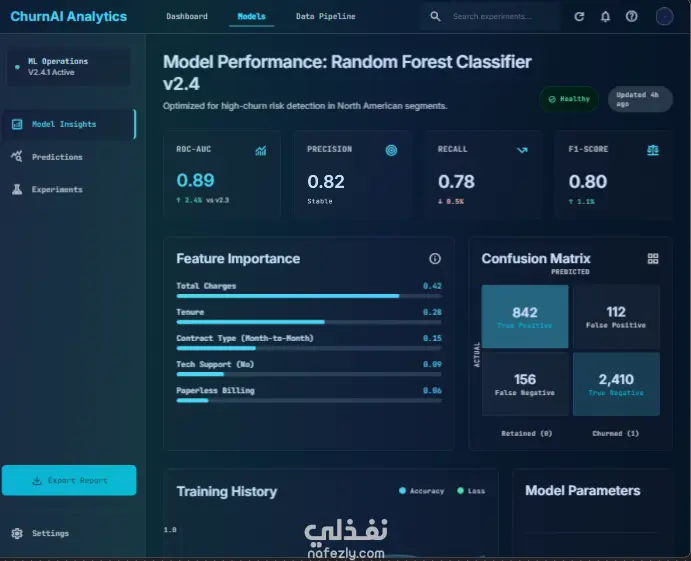Click the Model Insights sidebar icon
The image size is (691, 561).
17,124
